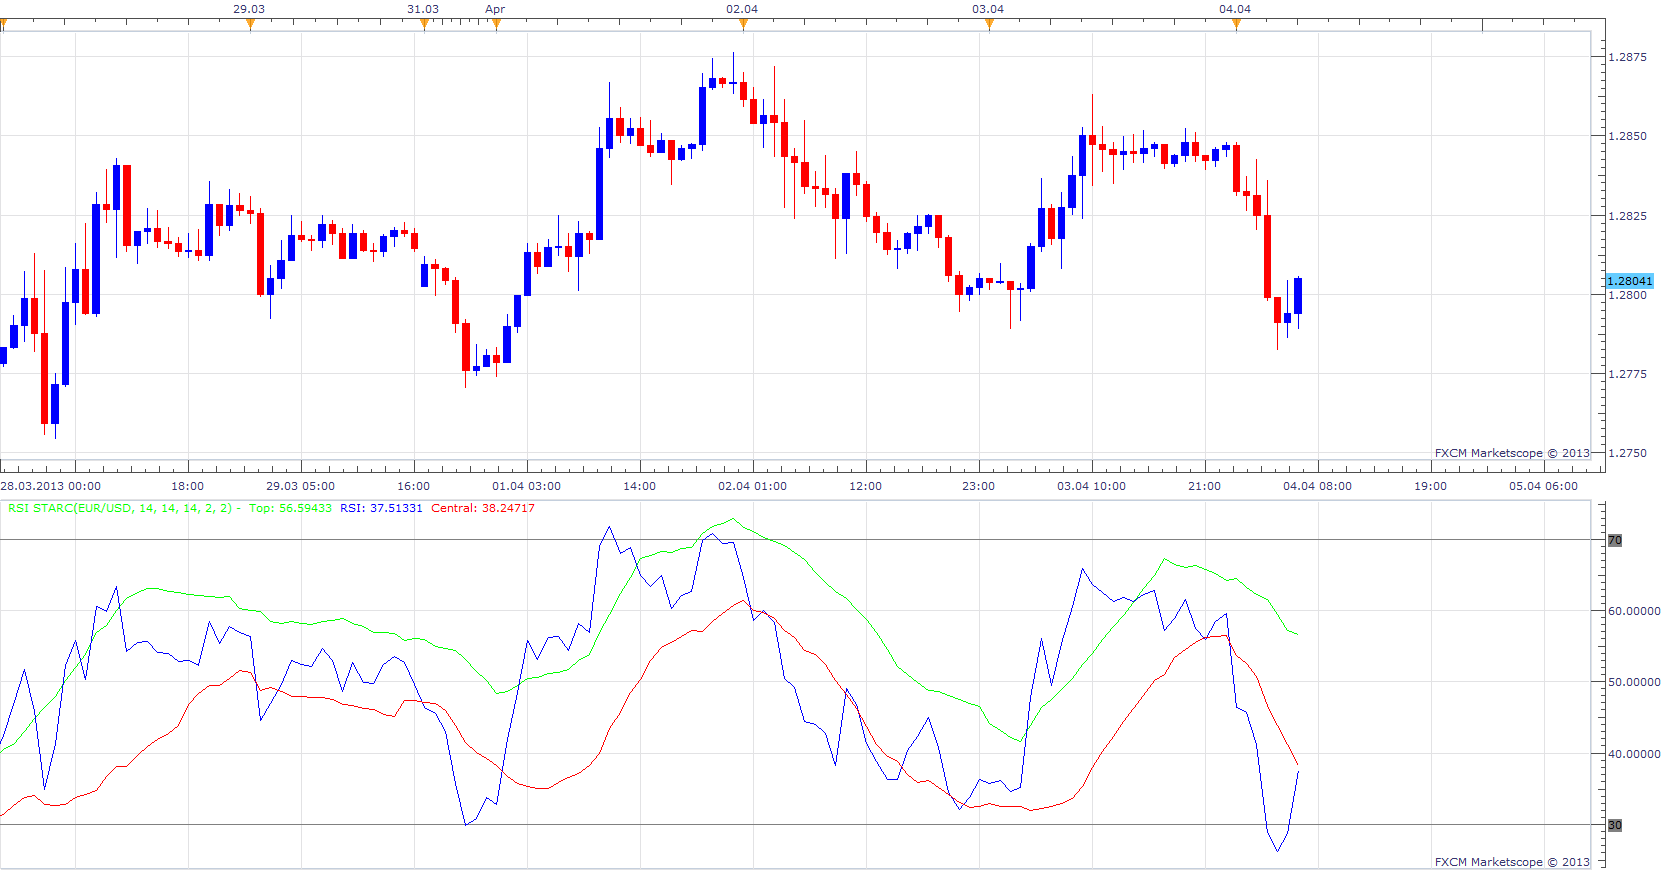Click the 18:00 time axis label

[187, 486]
